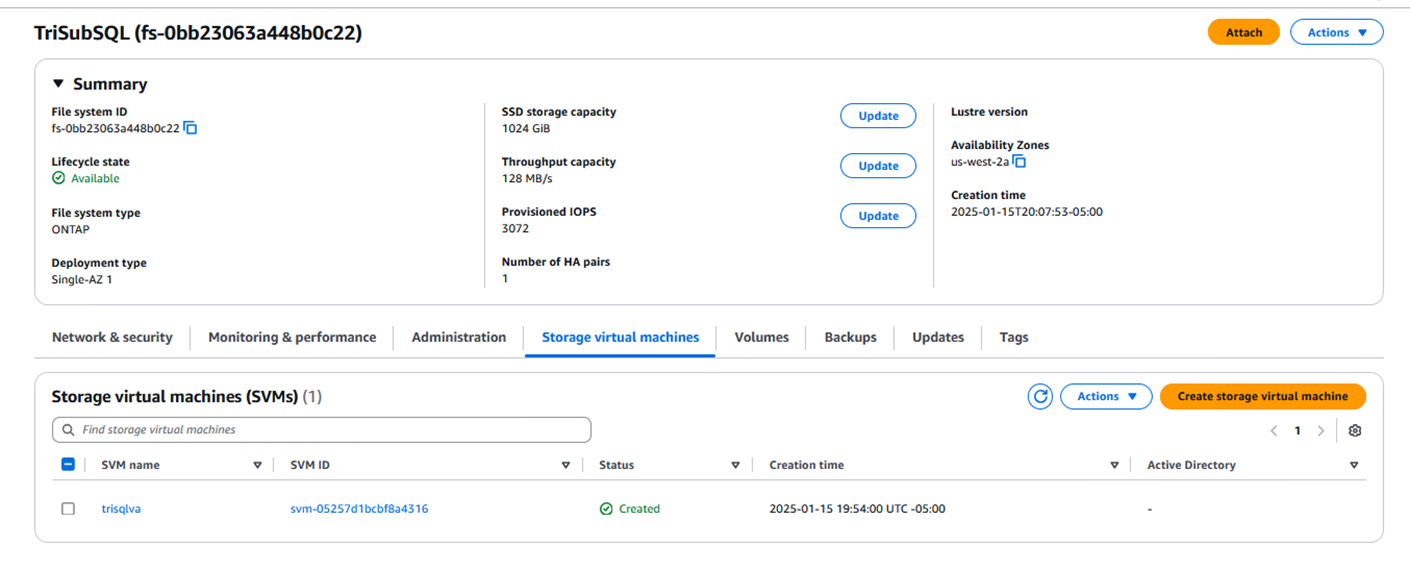Open the file system Actions dropdown
The image size is (1410, 570).
(x=1336, y=33)
